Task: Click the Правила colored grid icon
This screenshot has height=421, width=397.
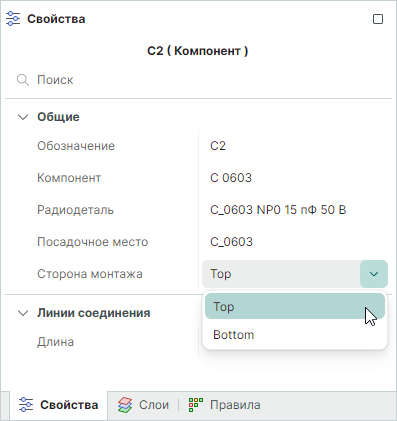Action: pyautogui.click(x=196, y=405)
